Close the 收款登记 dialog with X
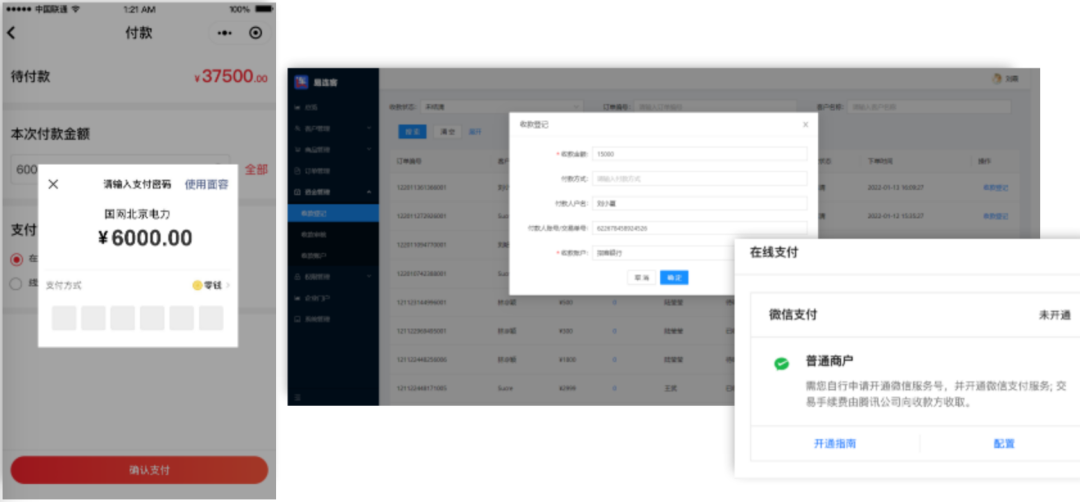This screenshot has height=502, width=1080. pos(805,124)
